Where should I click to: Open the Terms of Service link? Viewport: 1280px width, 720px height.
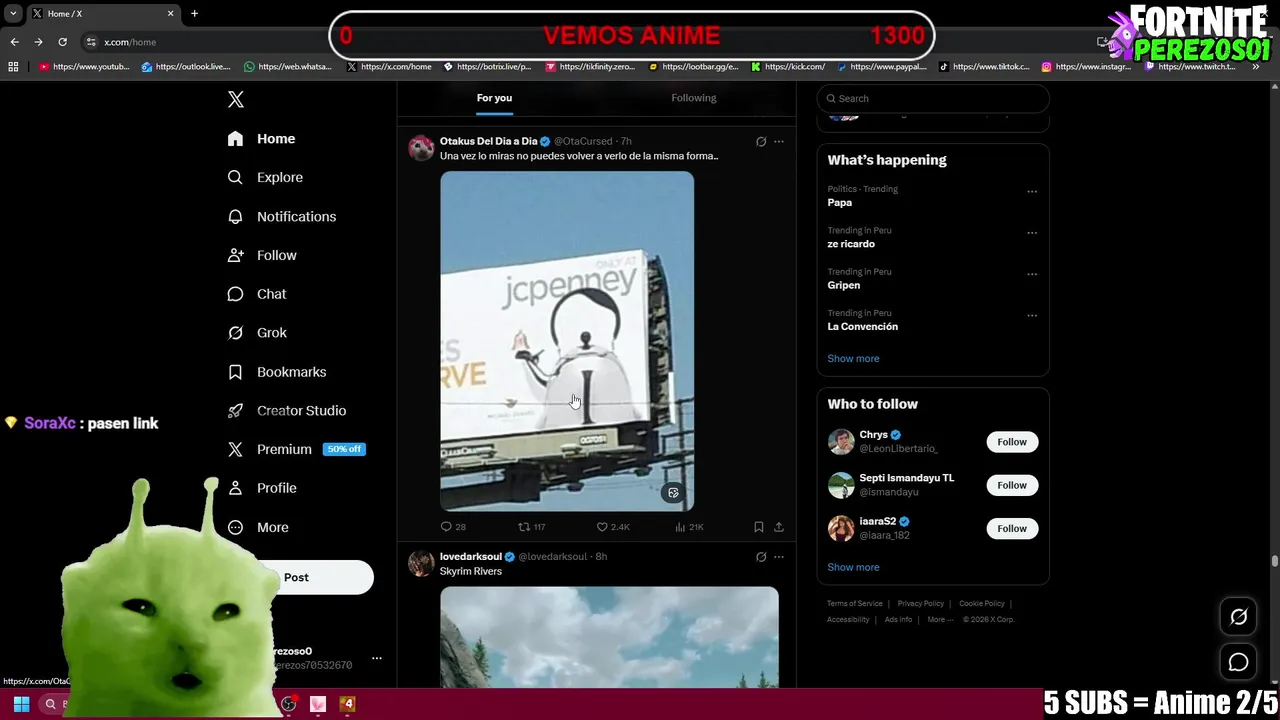(855, 604)
